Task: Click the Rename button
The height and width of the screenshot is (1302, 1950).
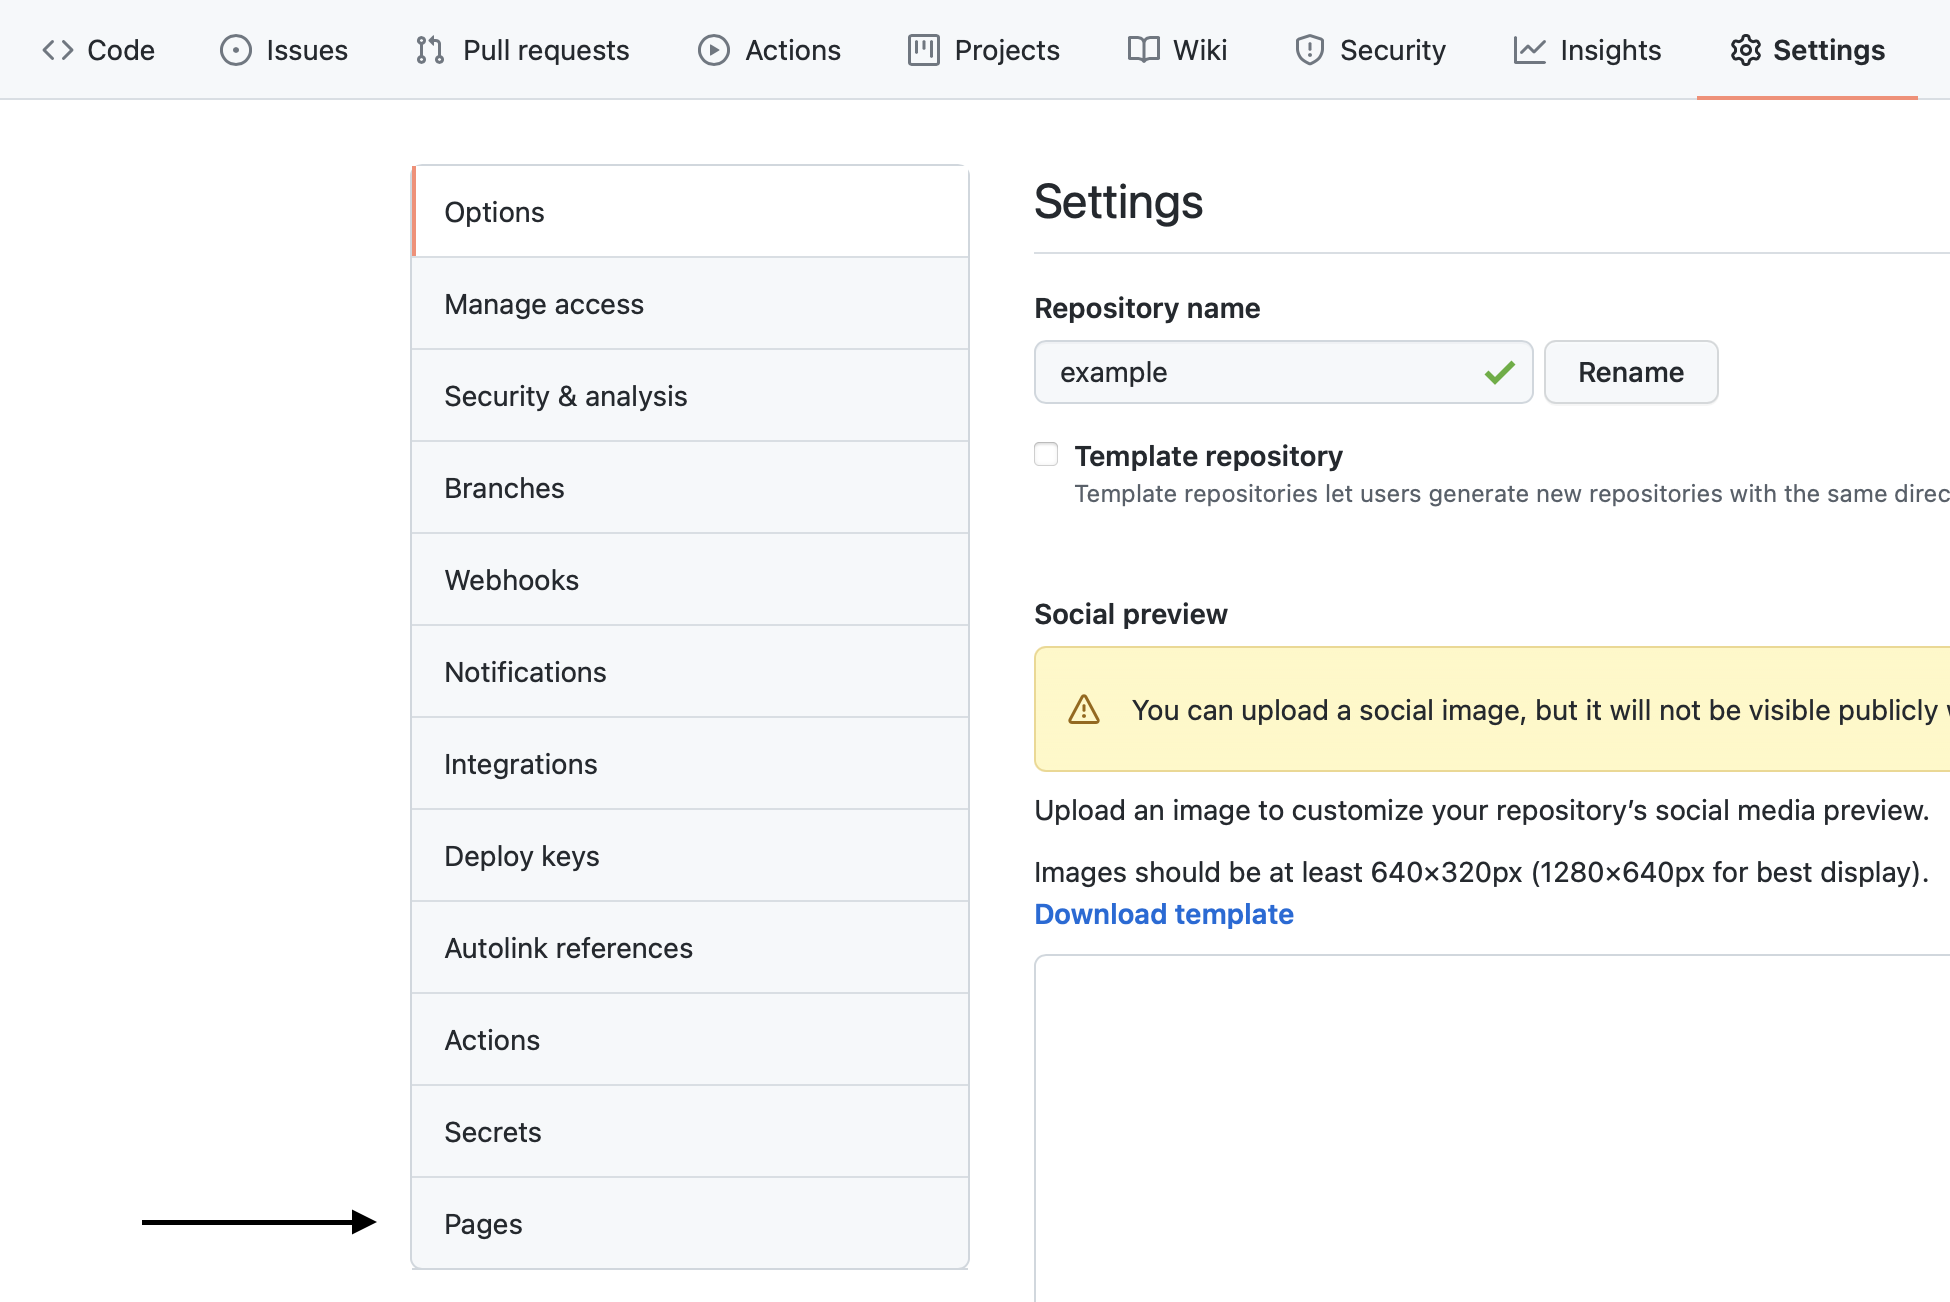Action: click(x=1630, y=372)
